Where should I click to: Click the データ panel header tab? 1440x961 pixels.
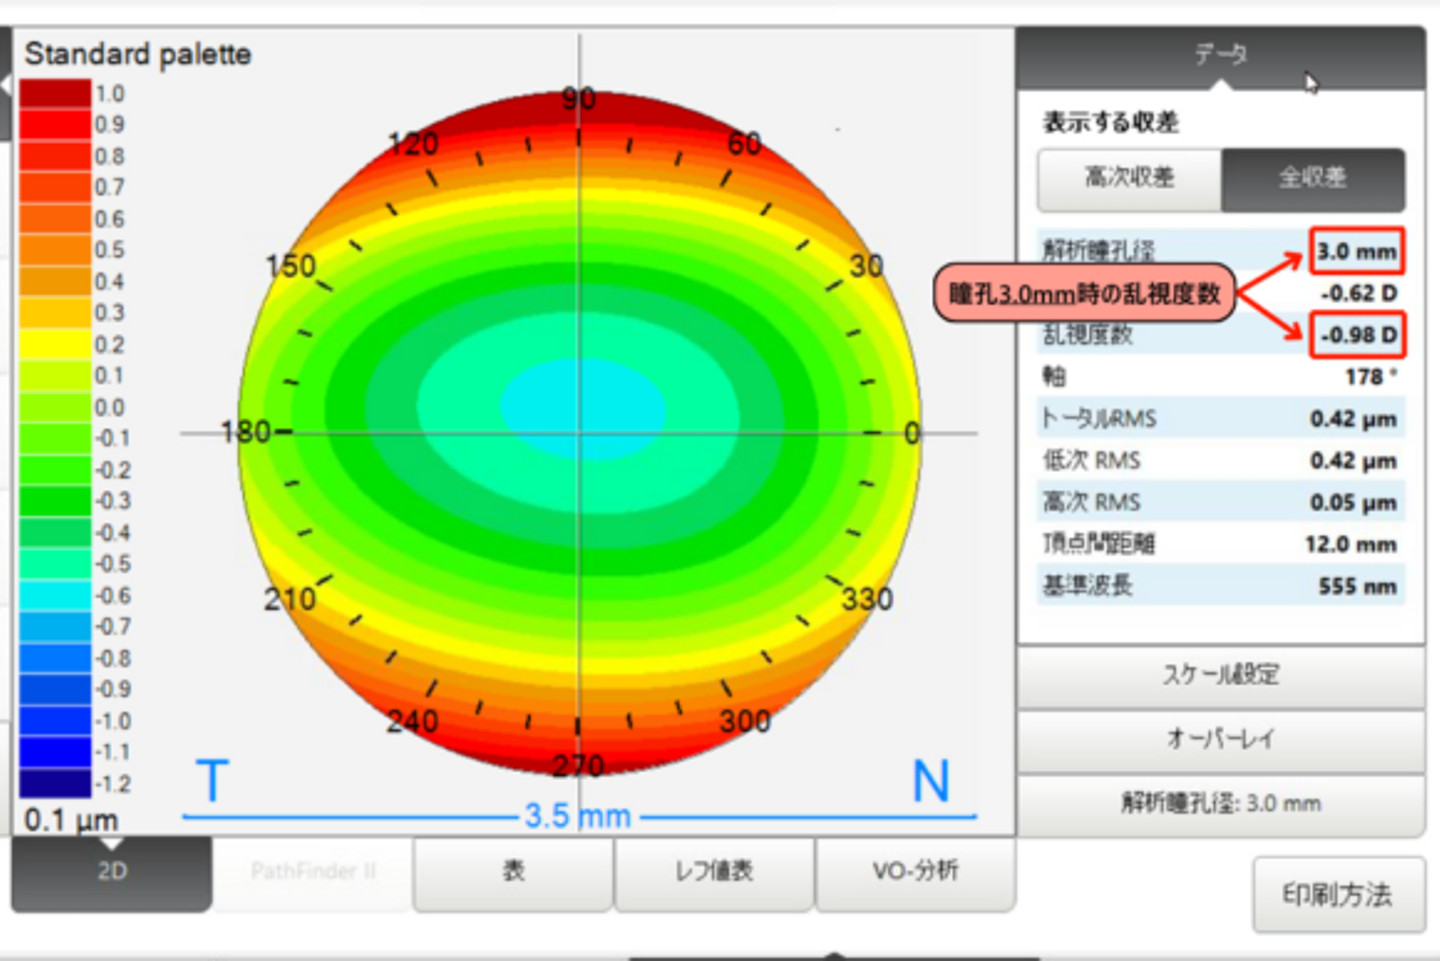[x=1221, y=55]
